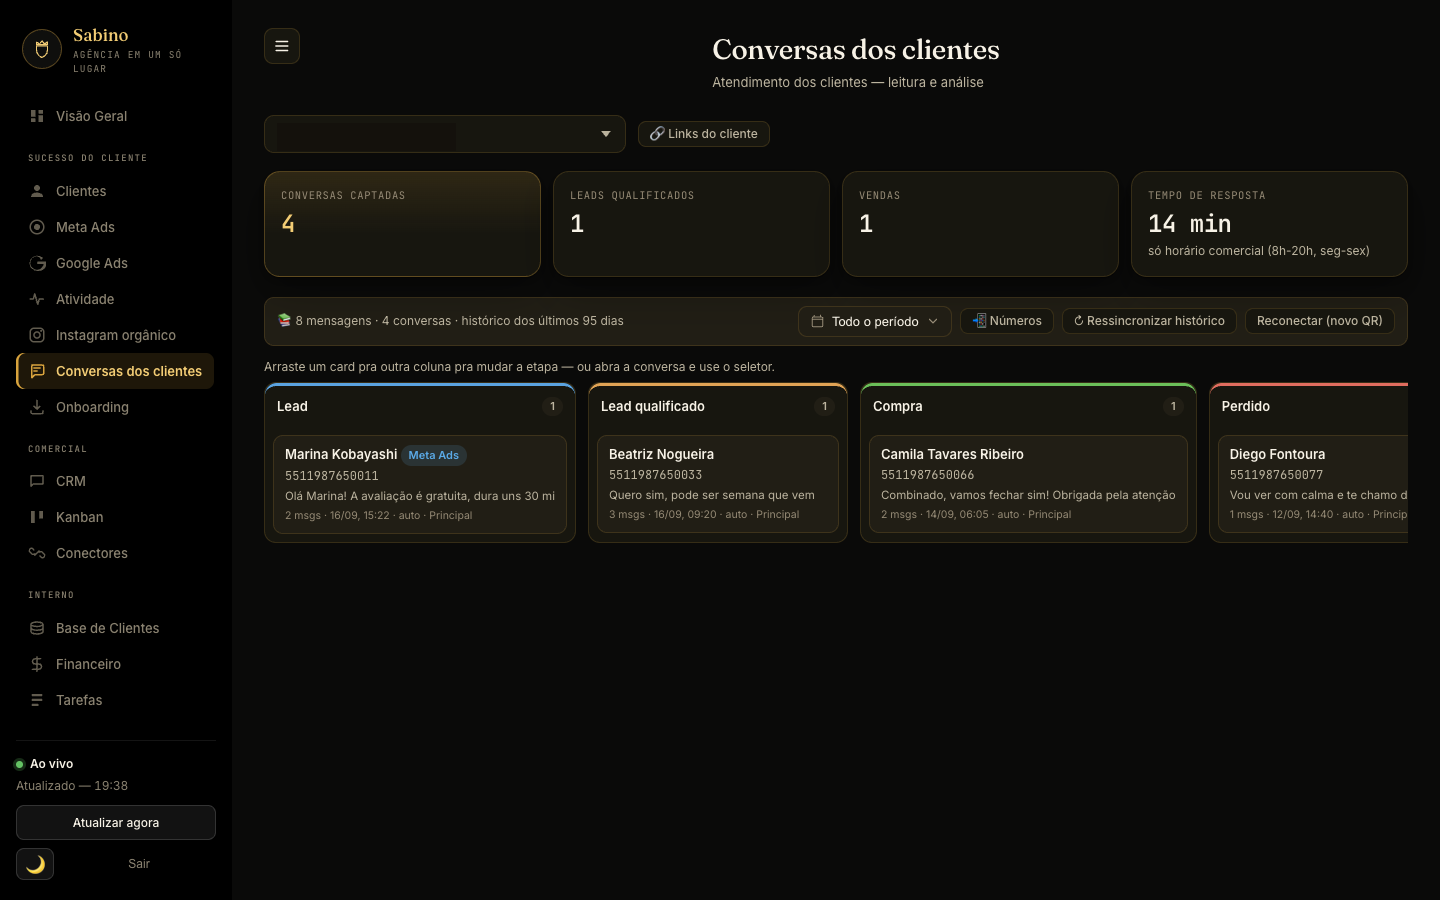Select the Conversas Captadas stat card
The image size is (1440, 900).
click(402, 224)
